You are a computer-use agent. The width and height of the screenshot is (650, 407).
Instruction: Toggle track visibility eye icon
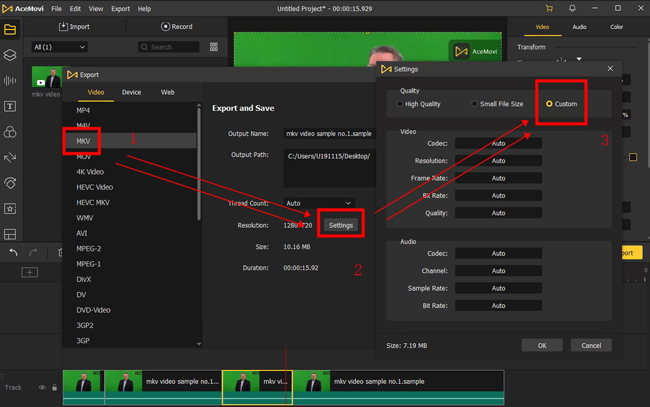click(x=42, y=388)
